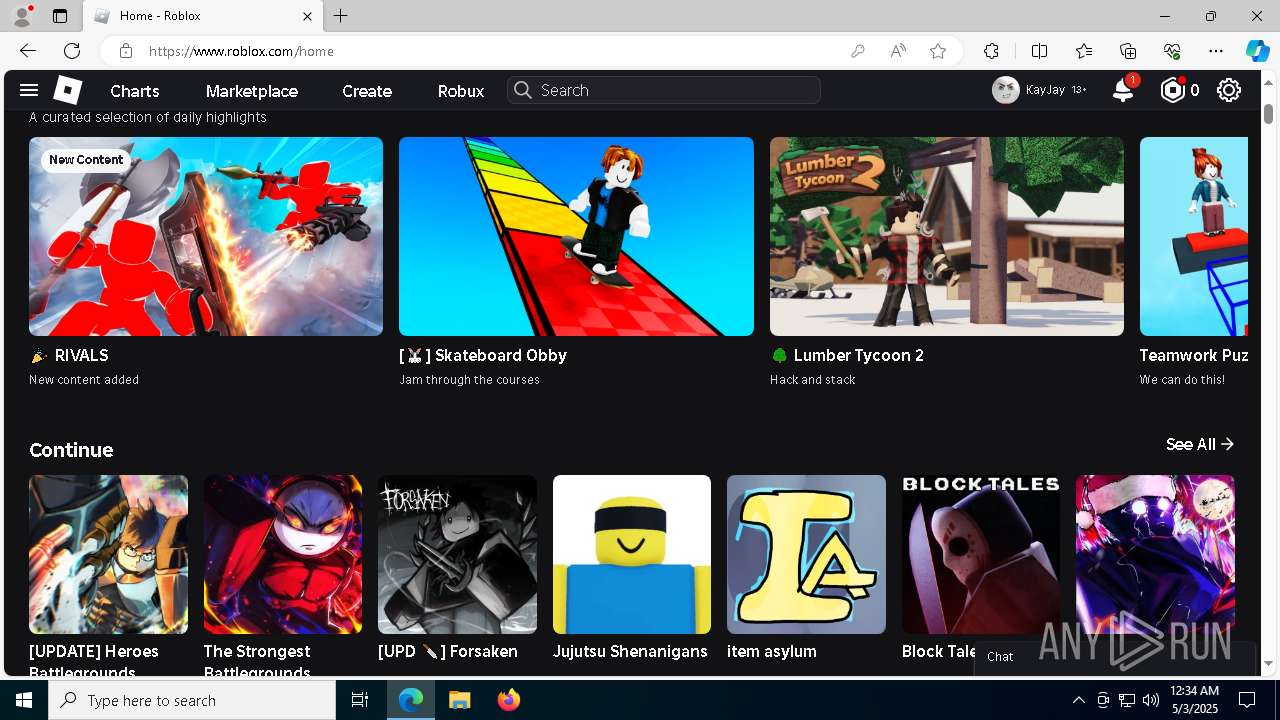Open the Windows Start menu

pyautogui.click(x=24, y=700)
